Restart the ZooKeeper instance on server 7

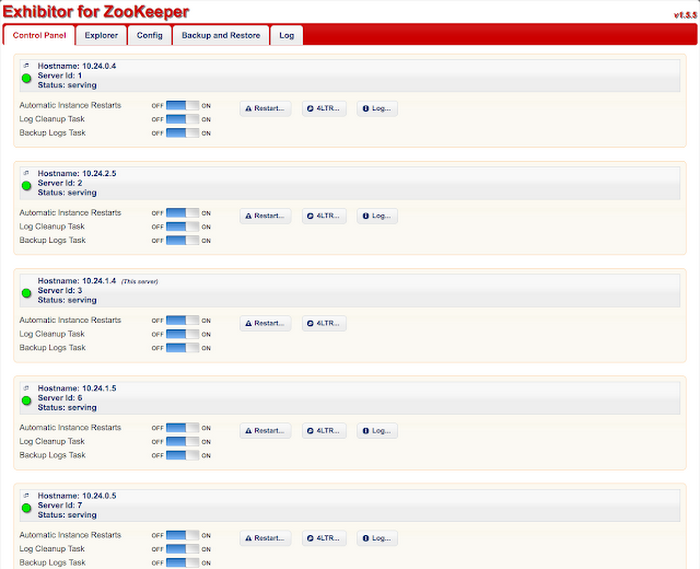[265, 538]
